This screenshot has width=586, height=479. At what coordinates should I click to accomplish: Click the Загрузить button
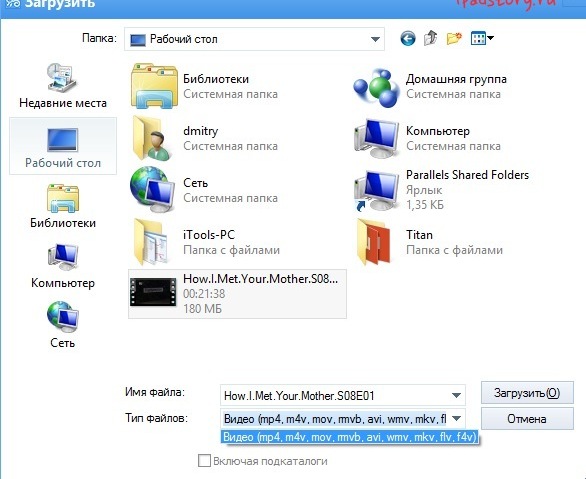click(527, 393)
